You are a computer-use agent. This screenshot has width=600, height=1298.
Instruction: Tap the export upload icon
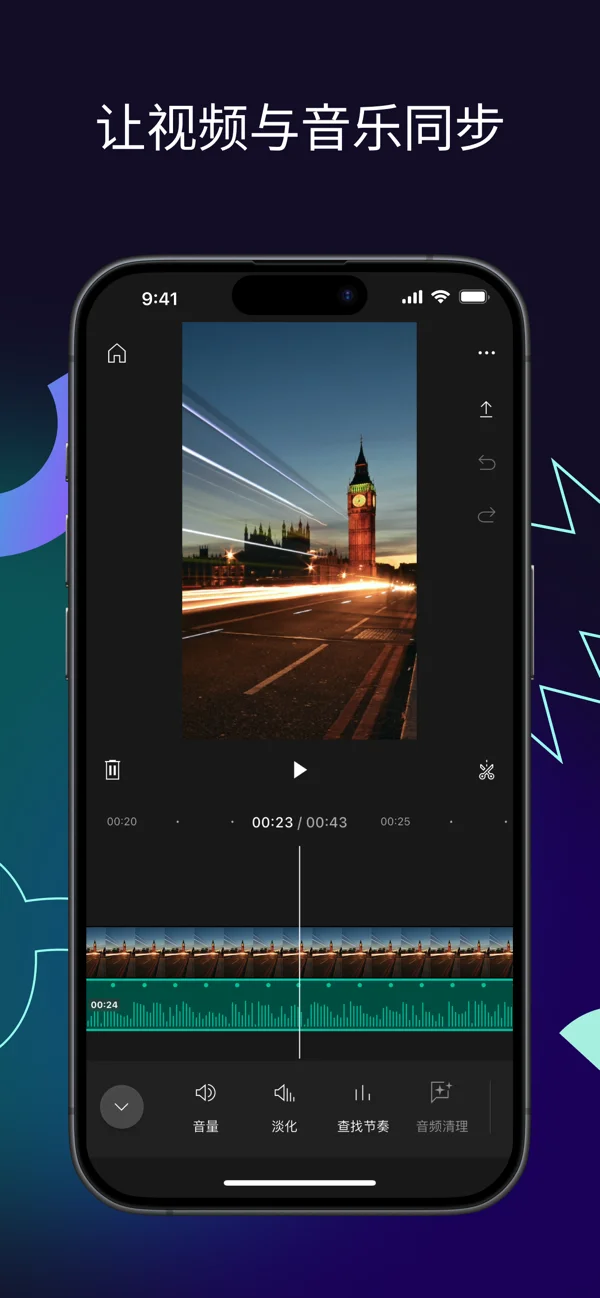486,409
